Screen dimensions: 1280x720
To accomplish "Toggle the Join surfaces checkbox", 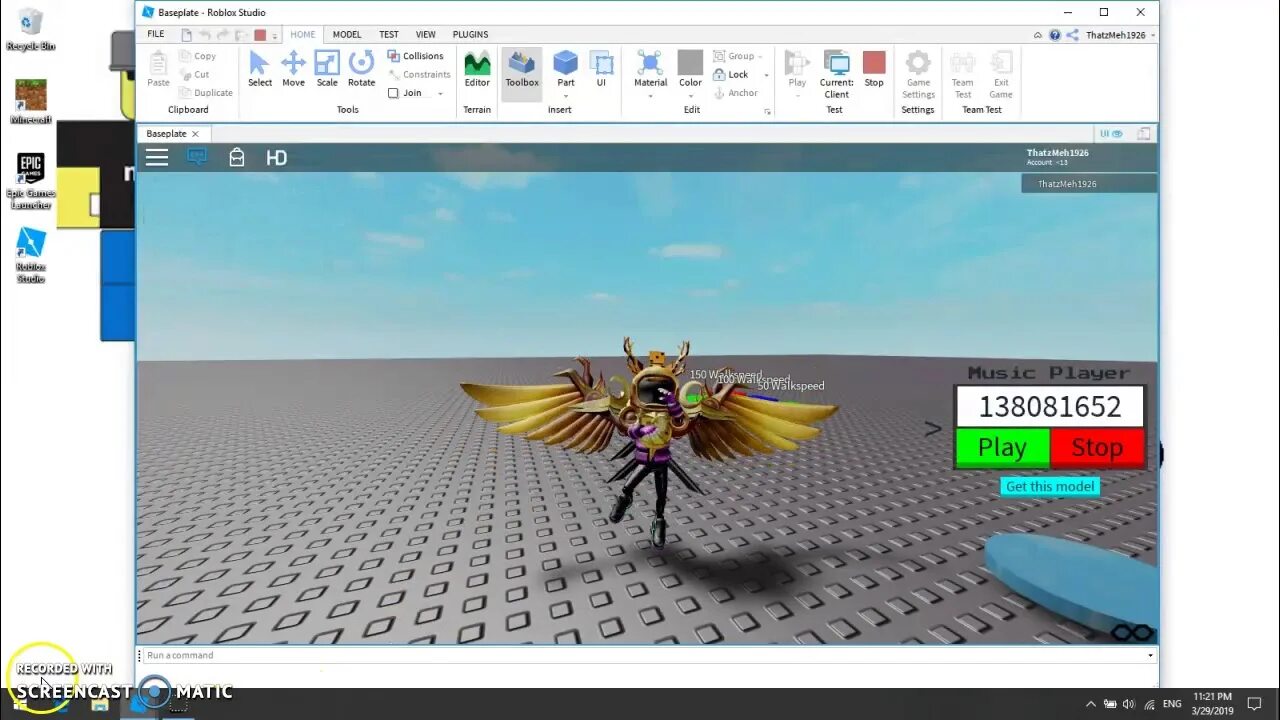I will tap(393, 93).
